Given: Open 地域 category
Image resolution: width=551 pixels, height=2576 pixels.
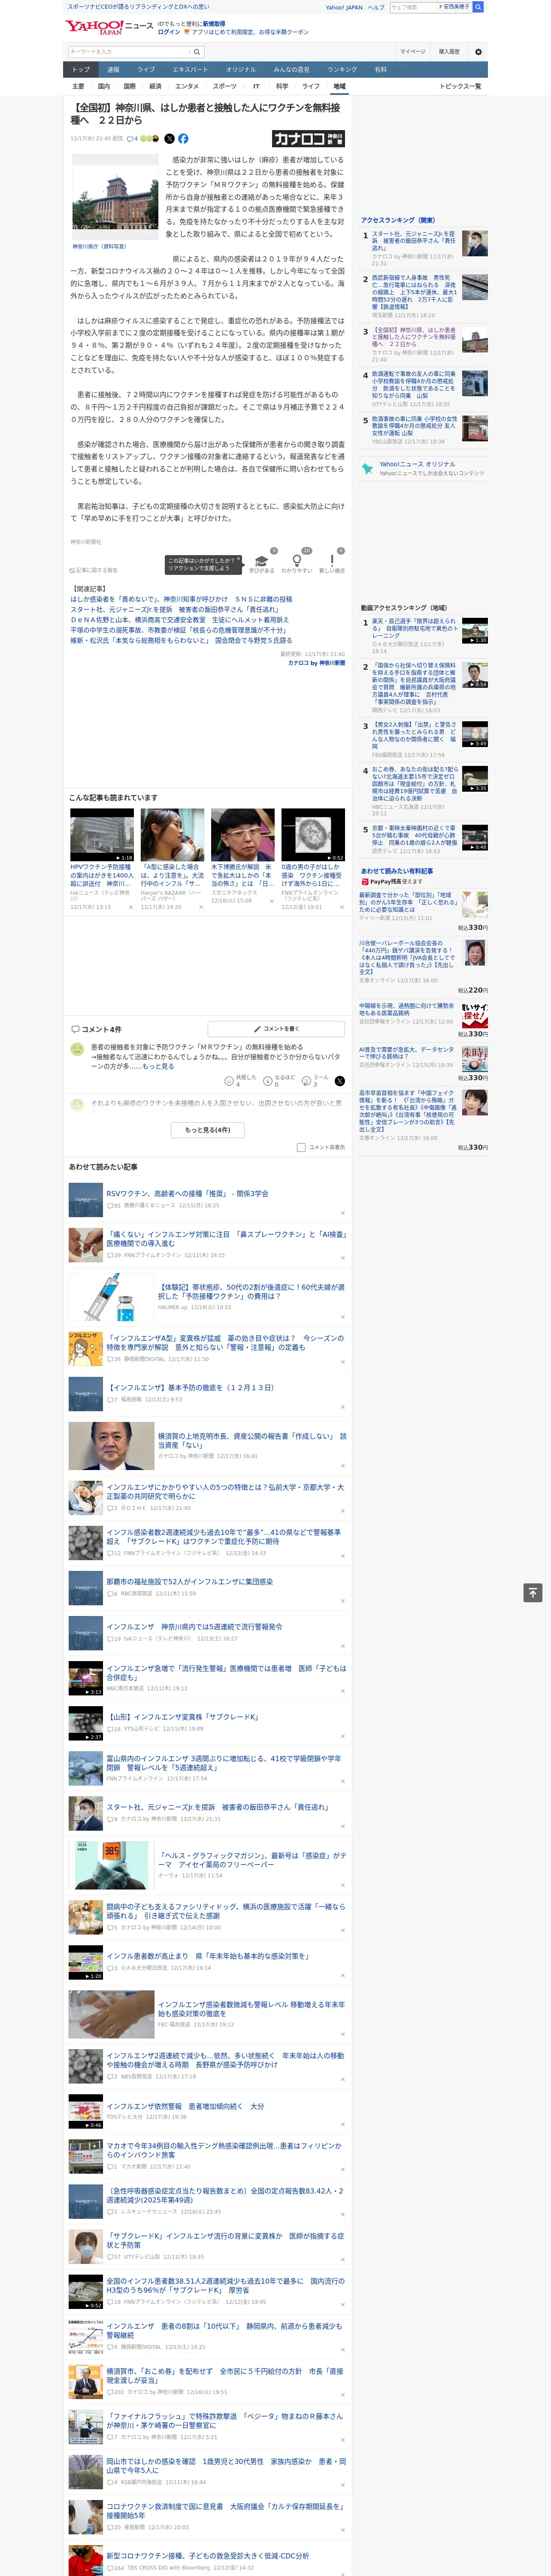Looking at the screenshot, I should tap(339, 86).
